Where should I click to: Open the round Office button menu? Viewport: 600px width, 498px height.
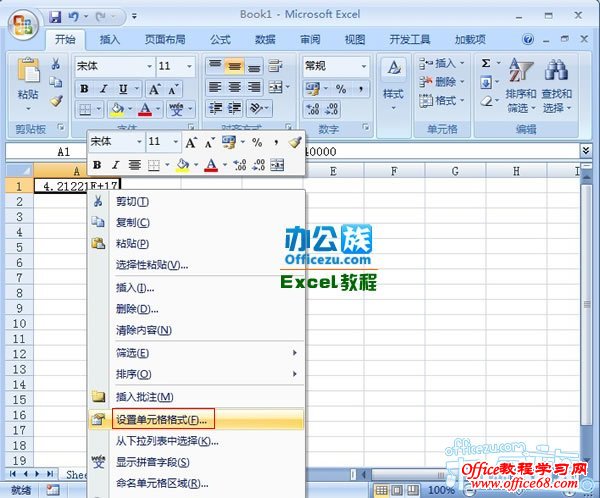click(23, 24)
